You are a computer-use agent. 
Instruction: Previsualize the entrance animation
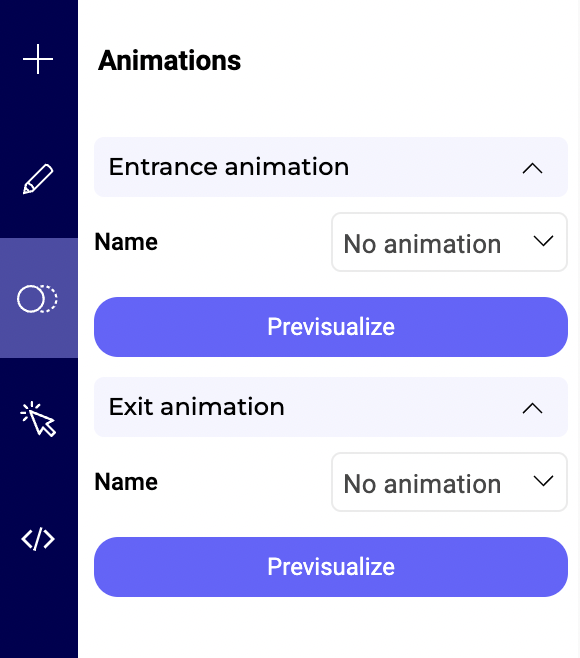click(331, 327)
